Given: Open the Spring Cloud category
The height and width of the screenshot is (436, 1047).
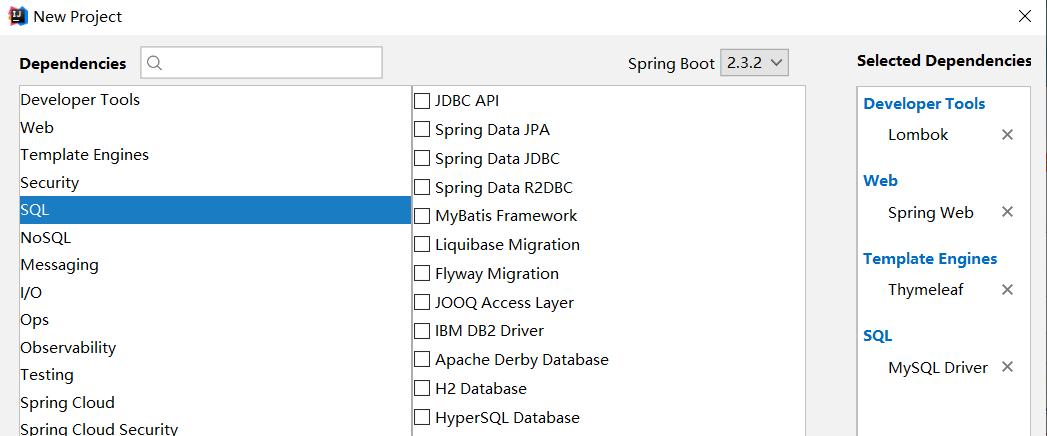Looking at the screenshot, I should [216, 403].
